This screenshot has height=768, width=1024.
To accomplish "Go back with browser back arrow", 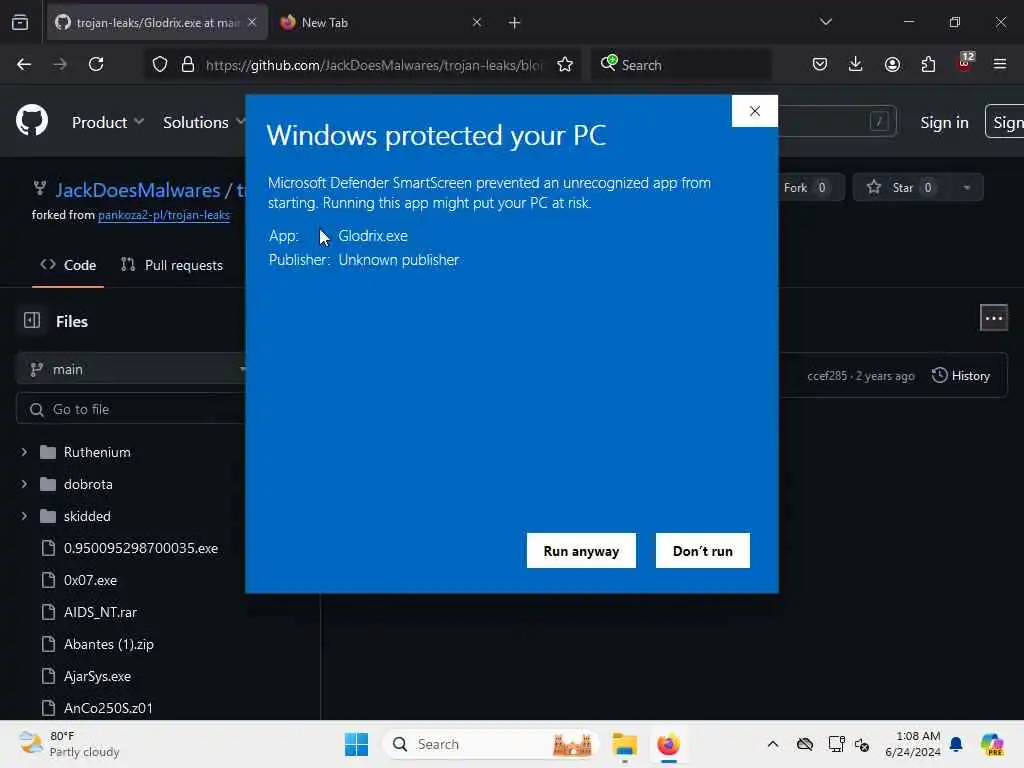I will tap(24, 64).
